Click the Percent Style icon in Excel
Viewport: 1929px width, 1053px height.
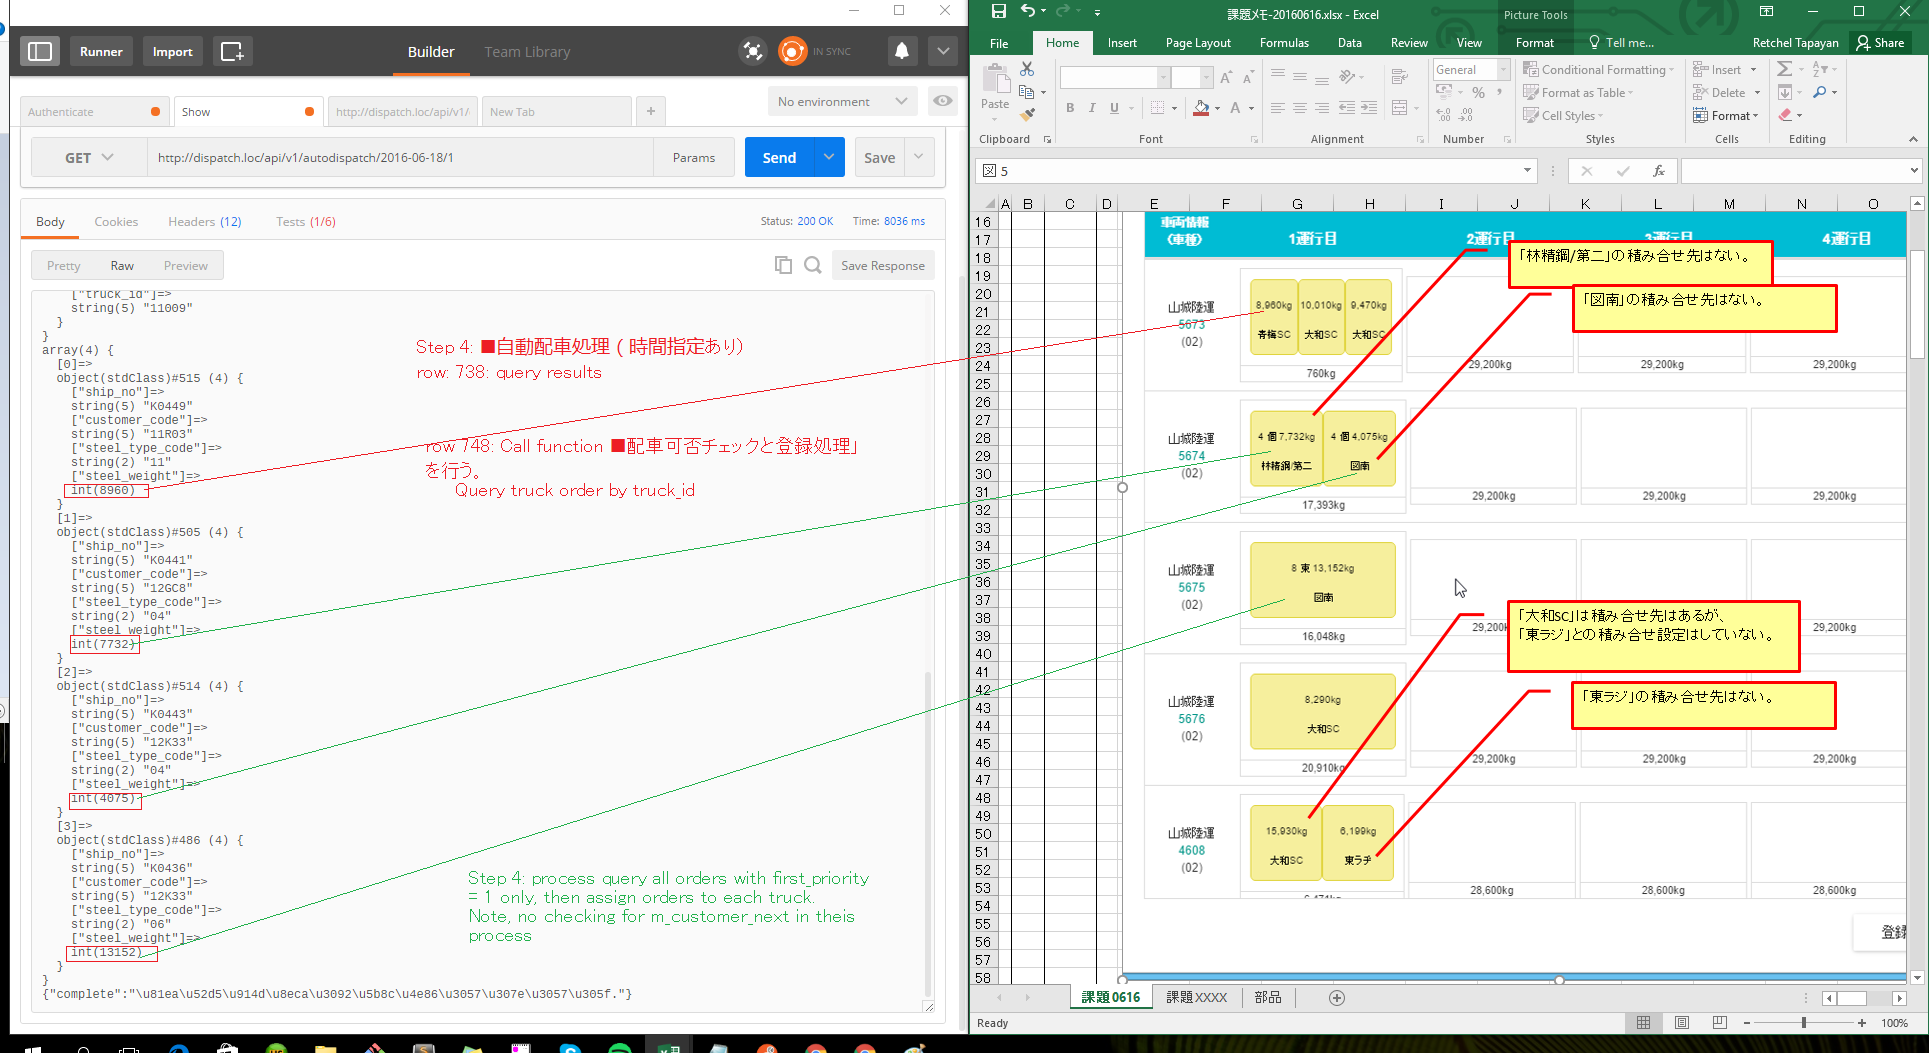coord(1478,93)
